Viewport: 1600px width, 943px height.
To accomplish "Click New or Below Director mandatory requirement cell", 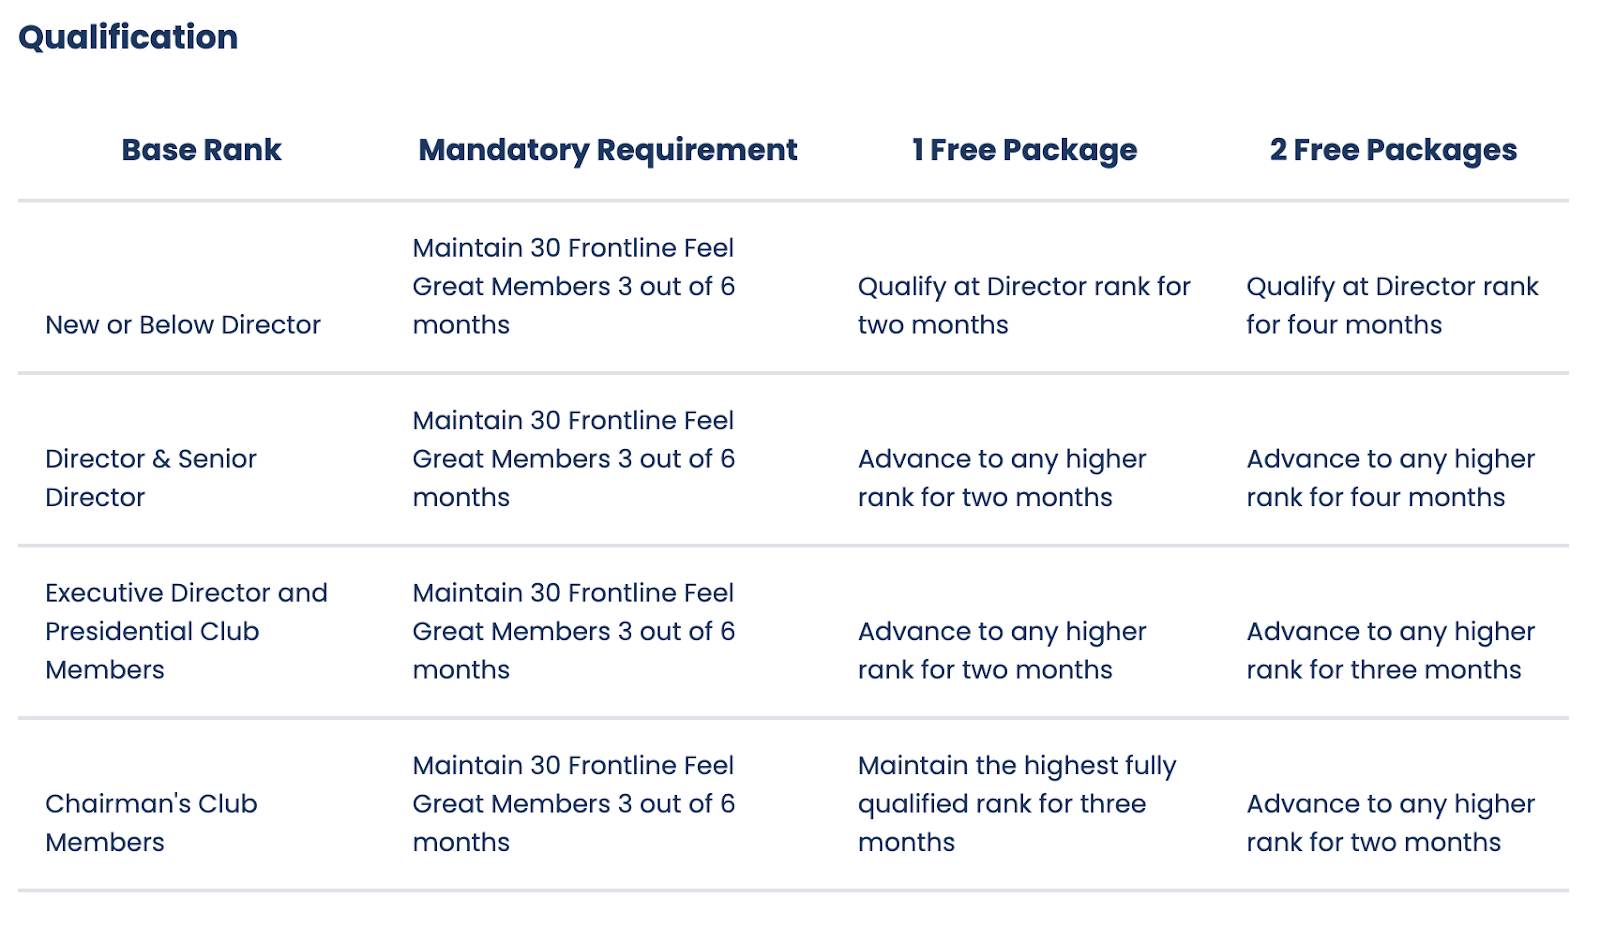I will click(x=573, y=286).
